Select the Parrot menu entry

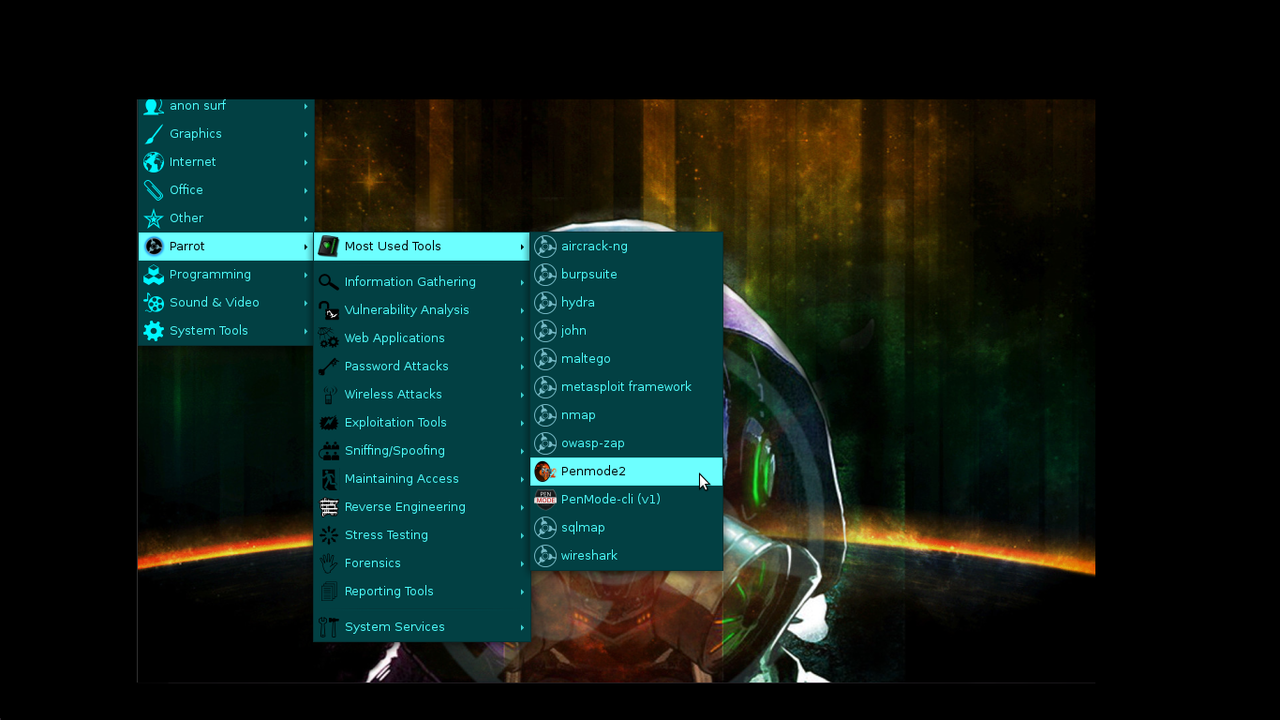click(226, 246)
